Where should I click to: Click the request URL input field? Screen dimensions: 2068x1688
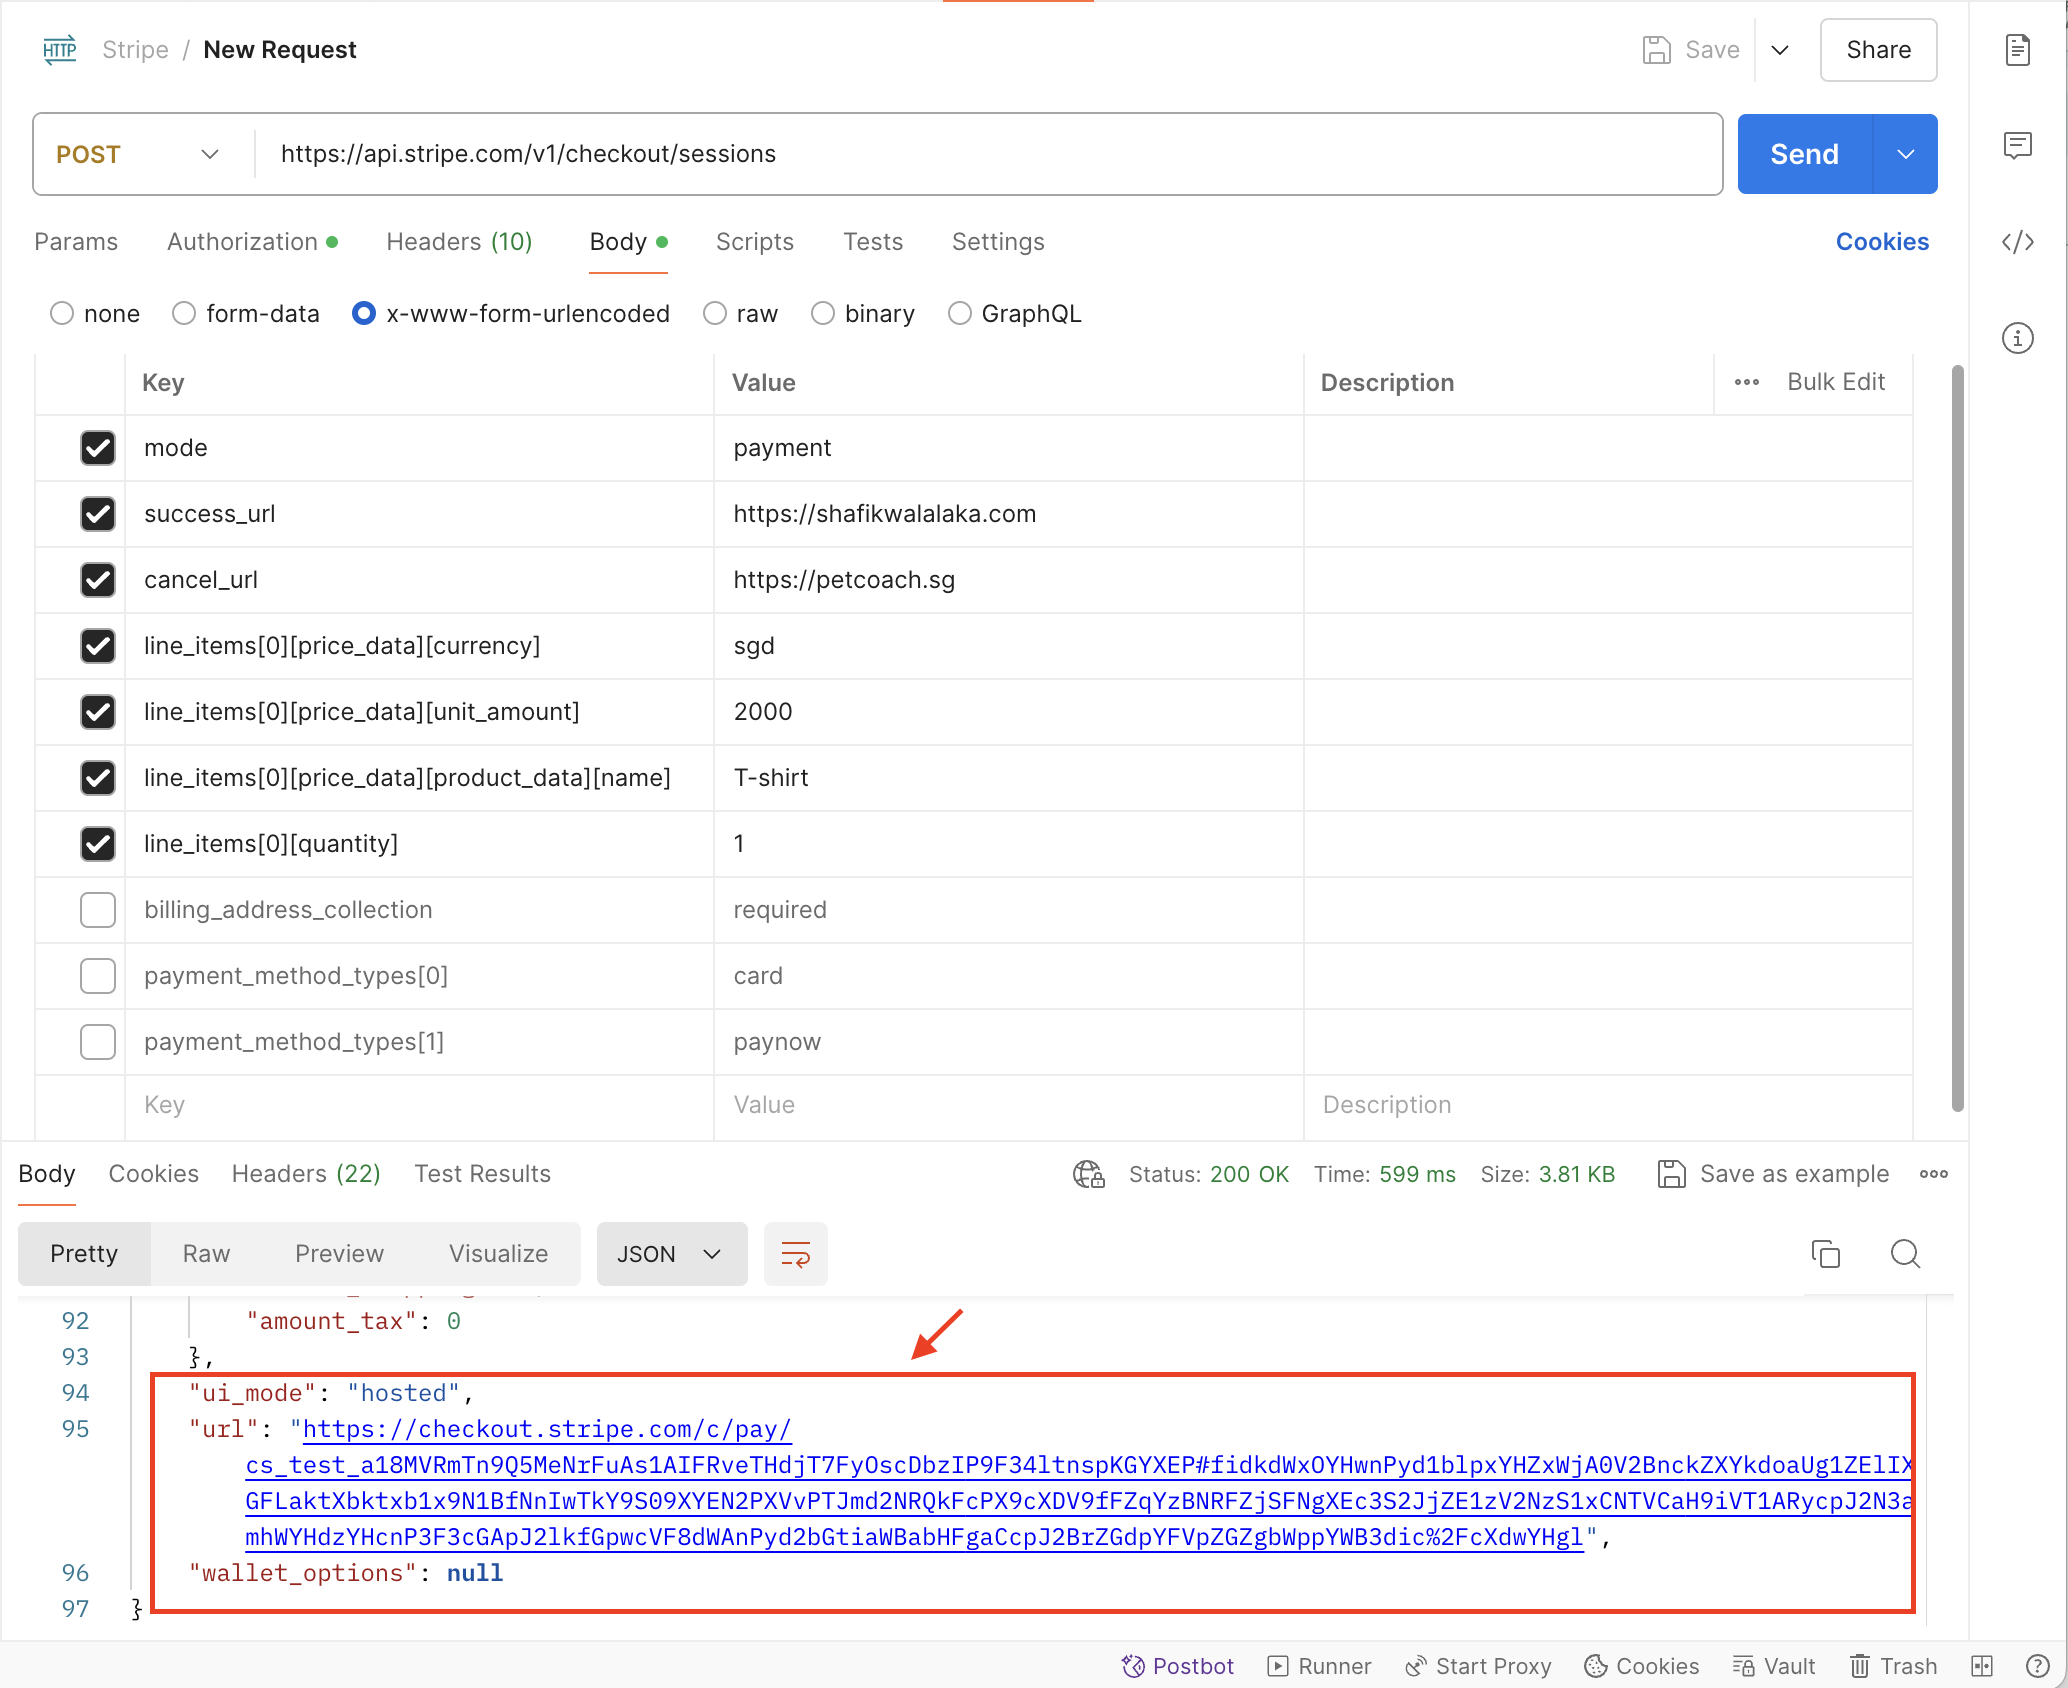[988, 154]
